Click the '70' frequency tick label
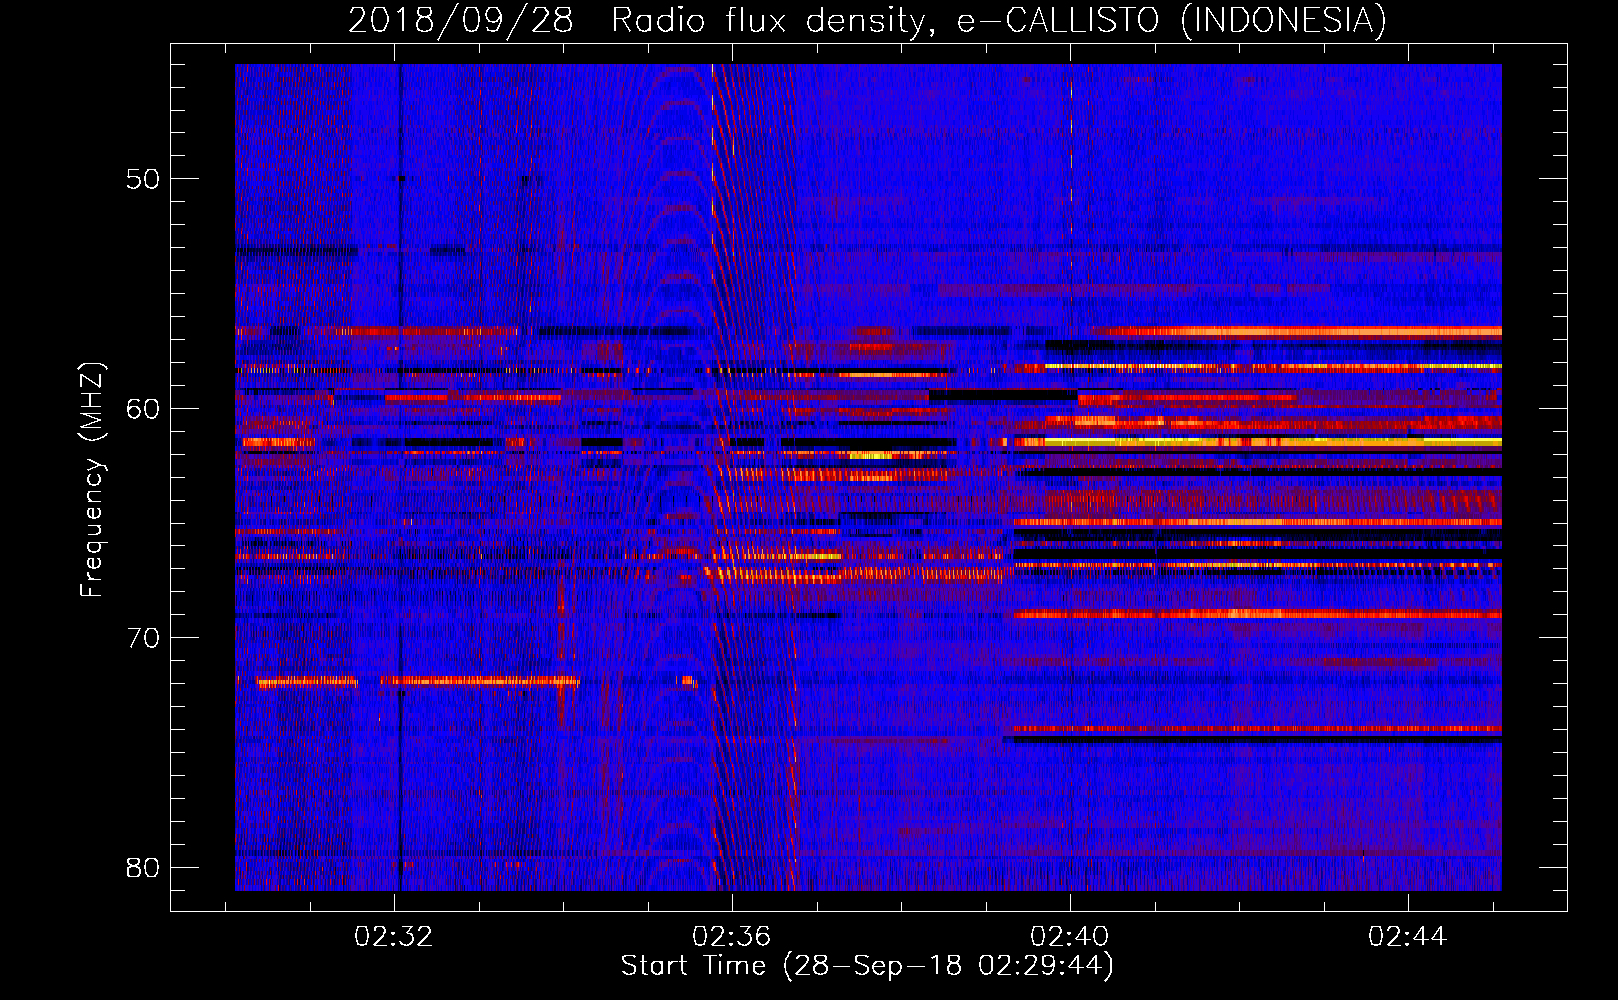This screenshot has width=1618, height=1000. 143,638
